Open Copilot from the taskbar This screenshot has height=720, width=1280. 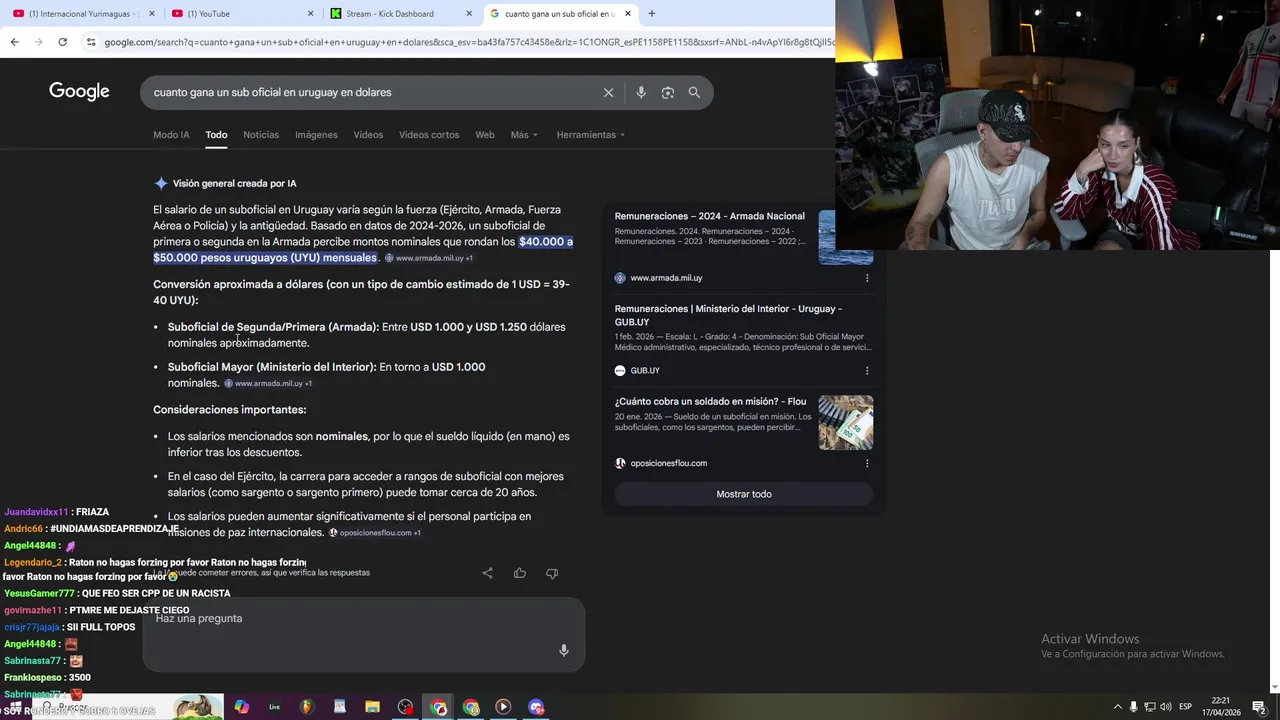pos(241,707)
